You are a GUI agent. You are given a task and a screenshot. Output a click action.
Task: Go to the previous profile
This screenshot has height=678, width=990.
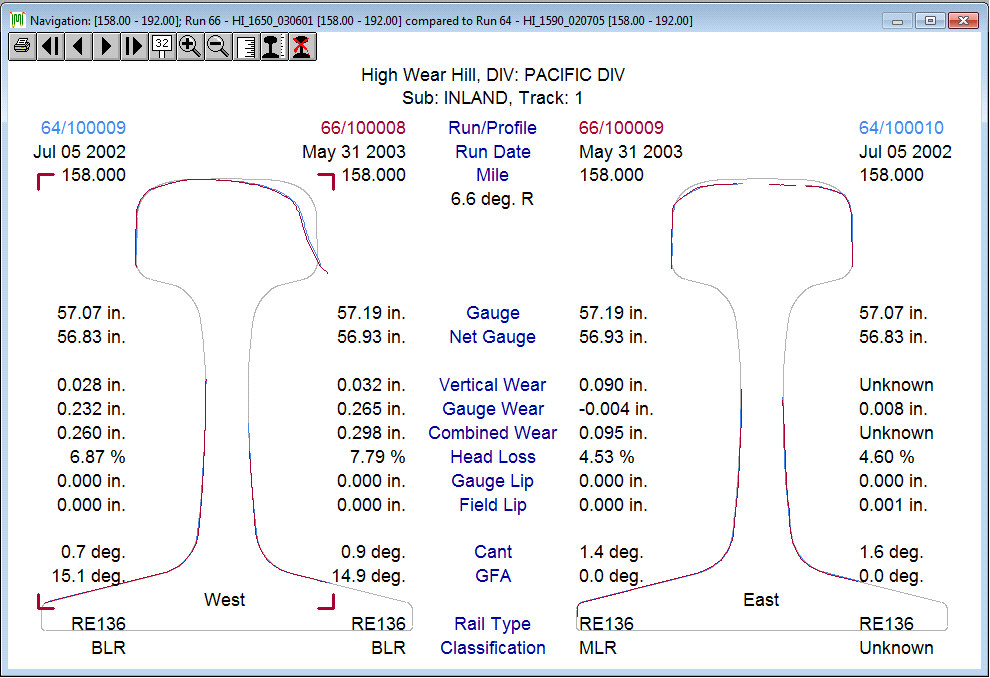[x=78, y=47]
